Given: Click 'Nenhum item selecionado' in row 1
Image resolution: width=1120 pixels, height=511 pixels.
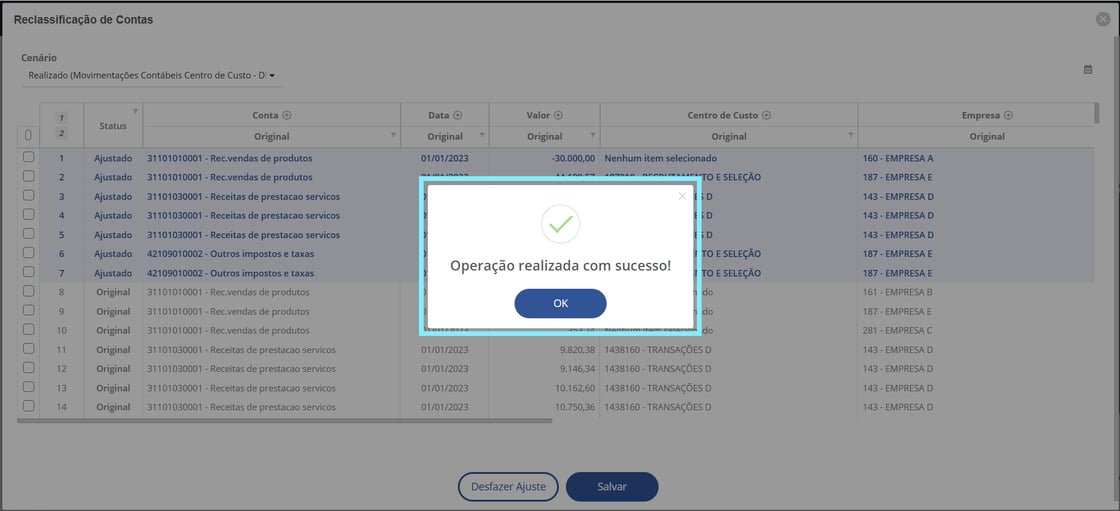Looking at the screenshot, I should [x=661, y=158].
